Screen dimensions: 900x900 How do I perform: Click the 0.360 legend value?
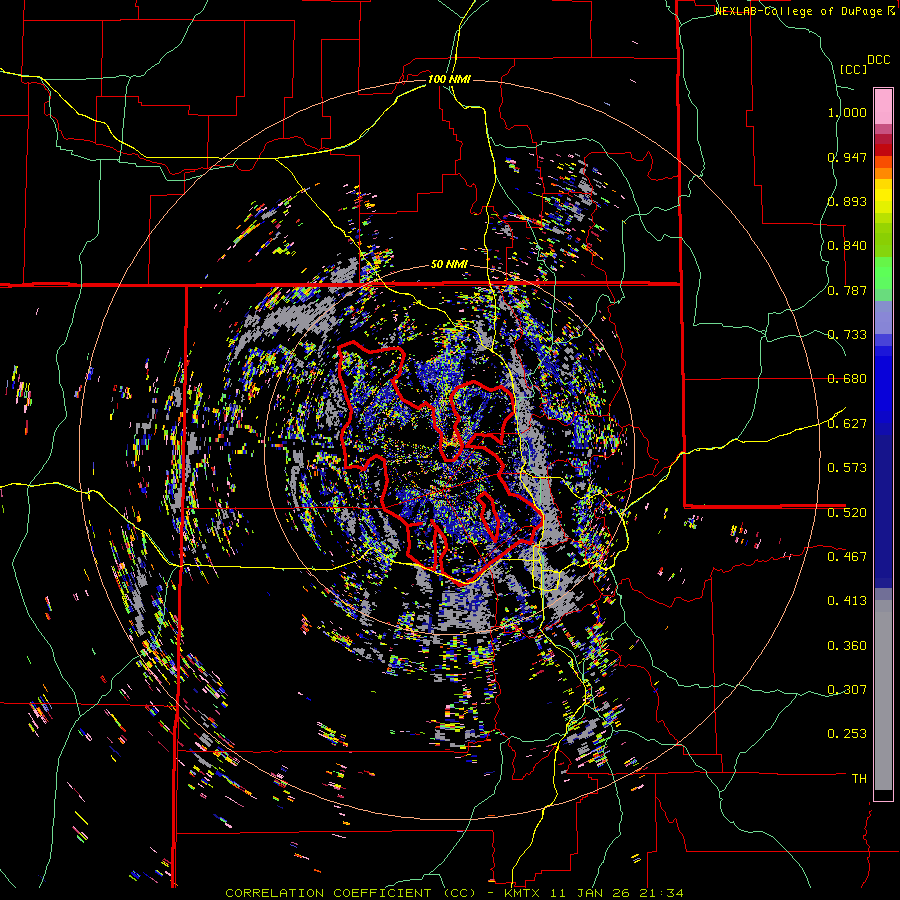847,646
